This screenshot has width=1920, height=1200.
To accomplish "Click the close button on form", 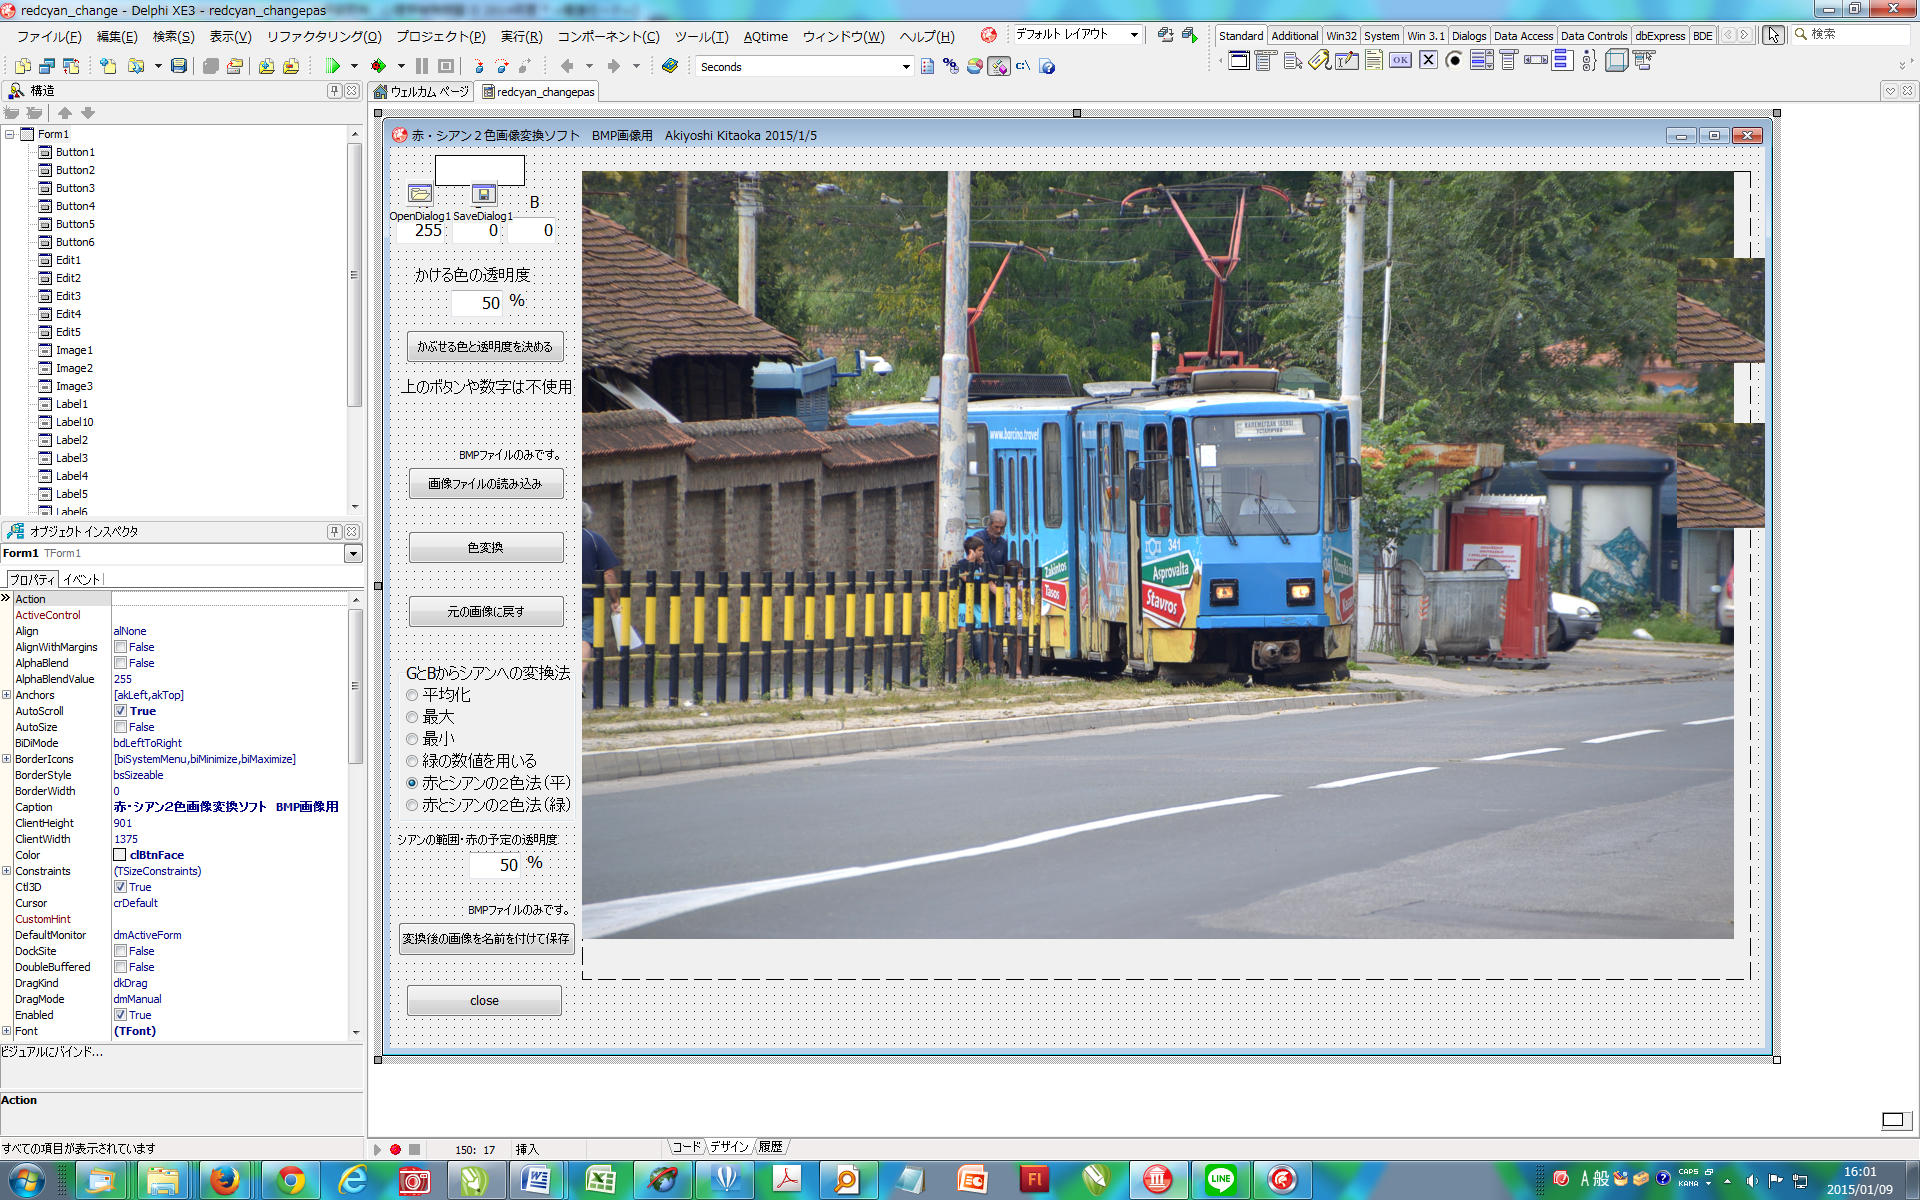I will [484, 1001].
